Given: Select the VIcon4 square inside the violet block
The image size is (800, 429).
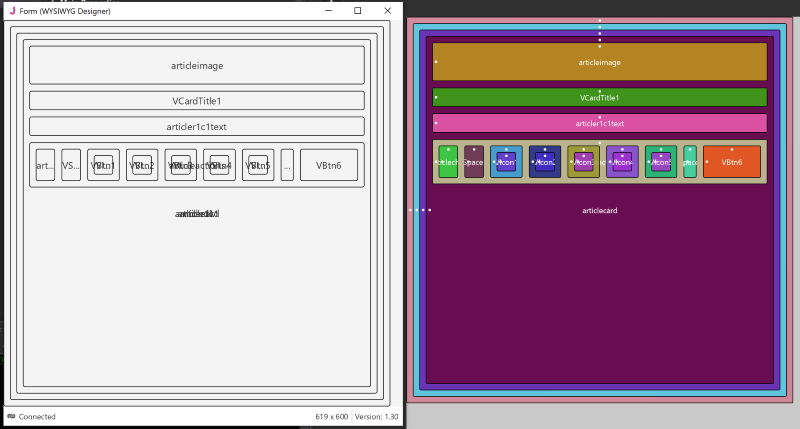Looking at the screenshot, I should point(622,162).
